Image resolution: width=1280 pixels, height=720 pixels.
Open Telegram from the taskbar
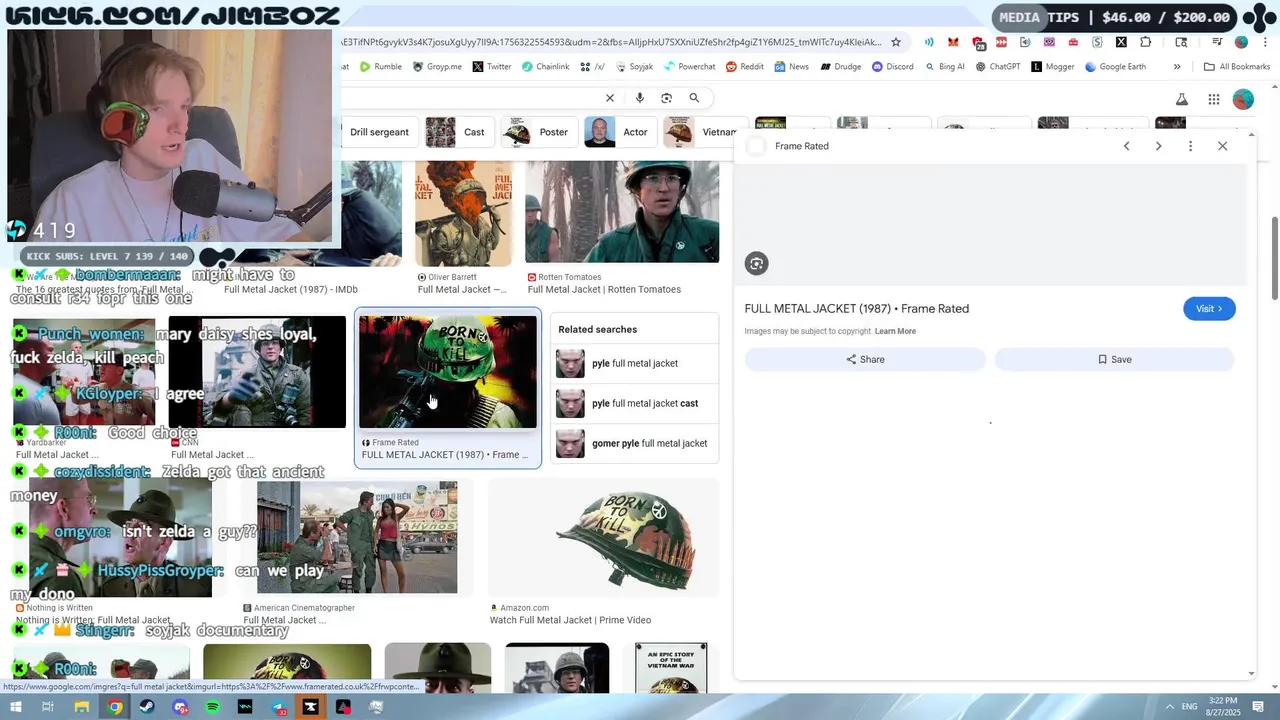click(x=278, y=707)
